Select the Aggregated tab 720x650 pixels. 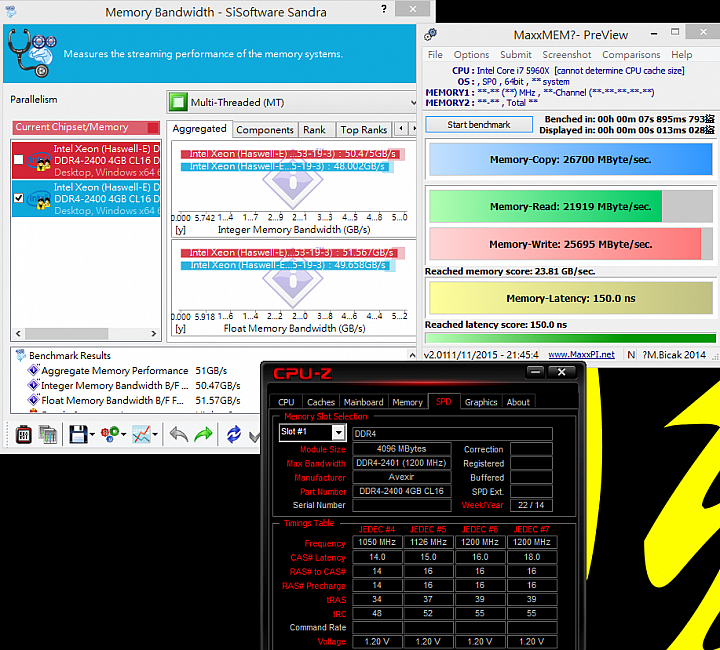(199, 129)
